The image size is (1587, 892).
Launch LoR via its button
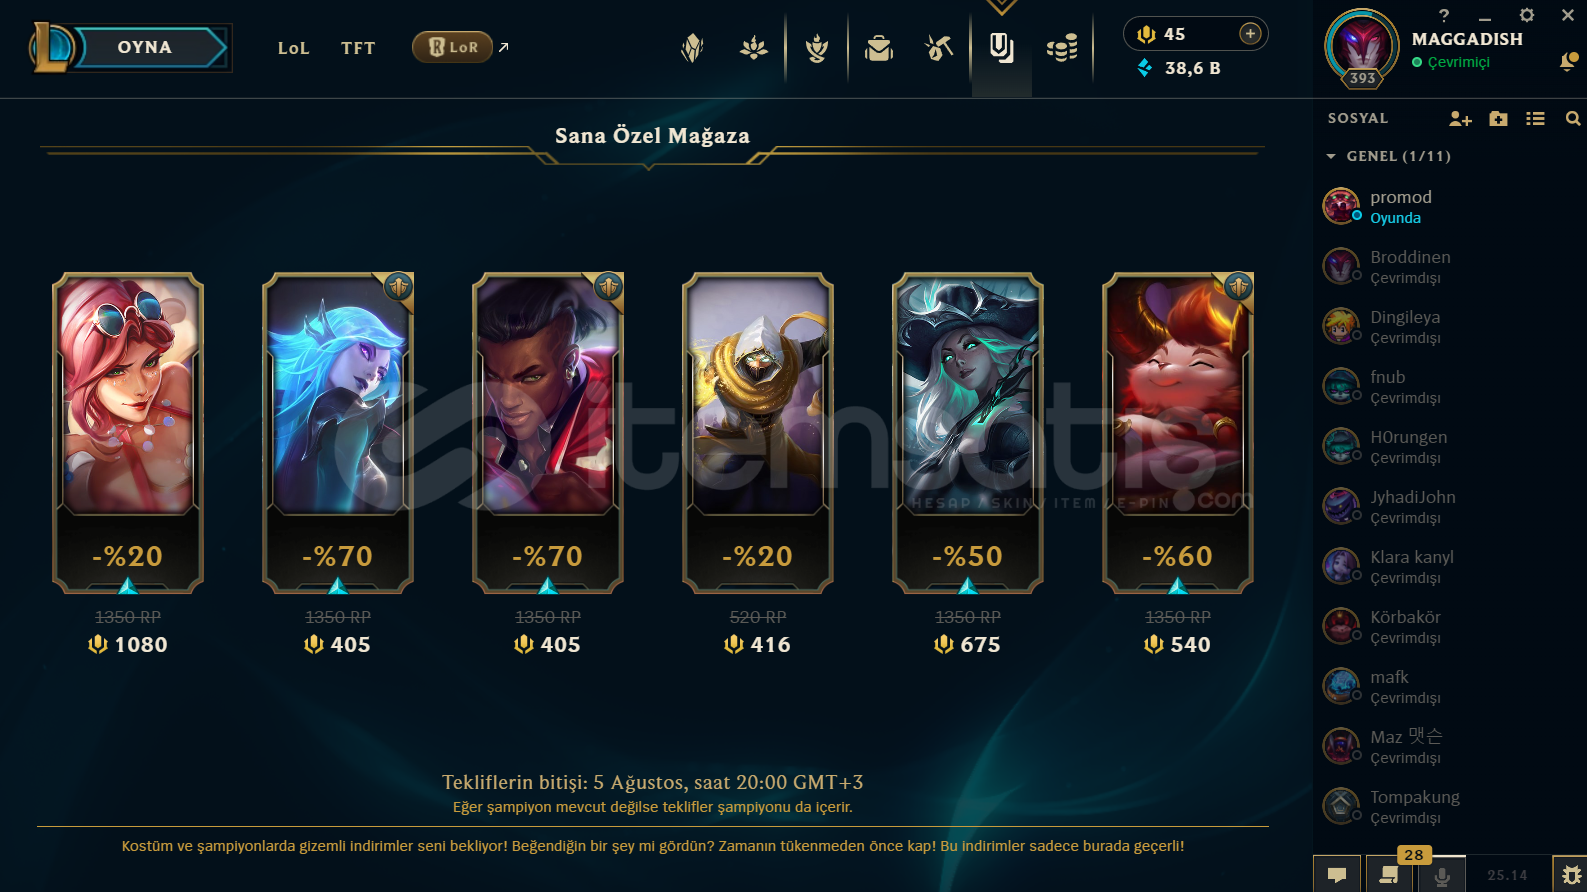pyautogui.click(x=453, y=47)
